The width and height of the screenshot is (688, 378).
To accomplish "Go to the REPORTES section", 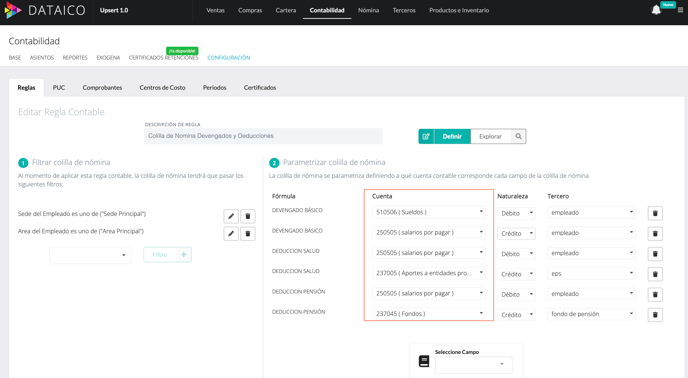I will click(75, 58).
